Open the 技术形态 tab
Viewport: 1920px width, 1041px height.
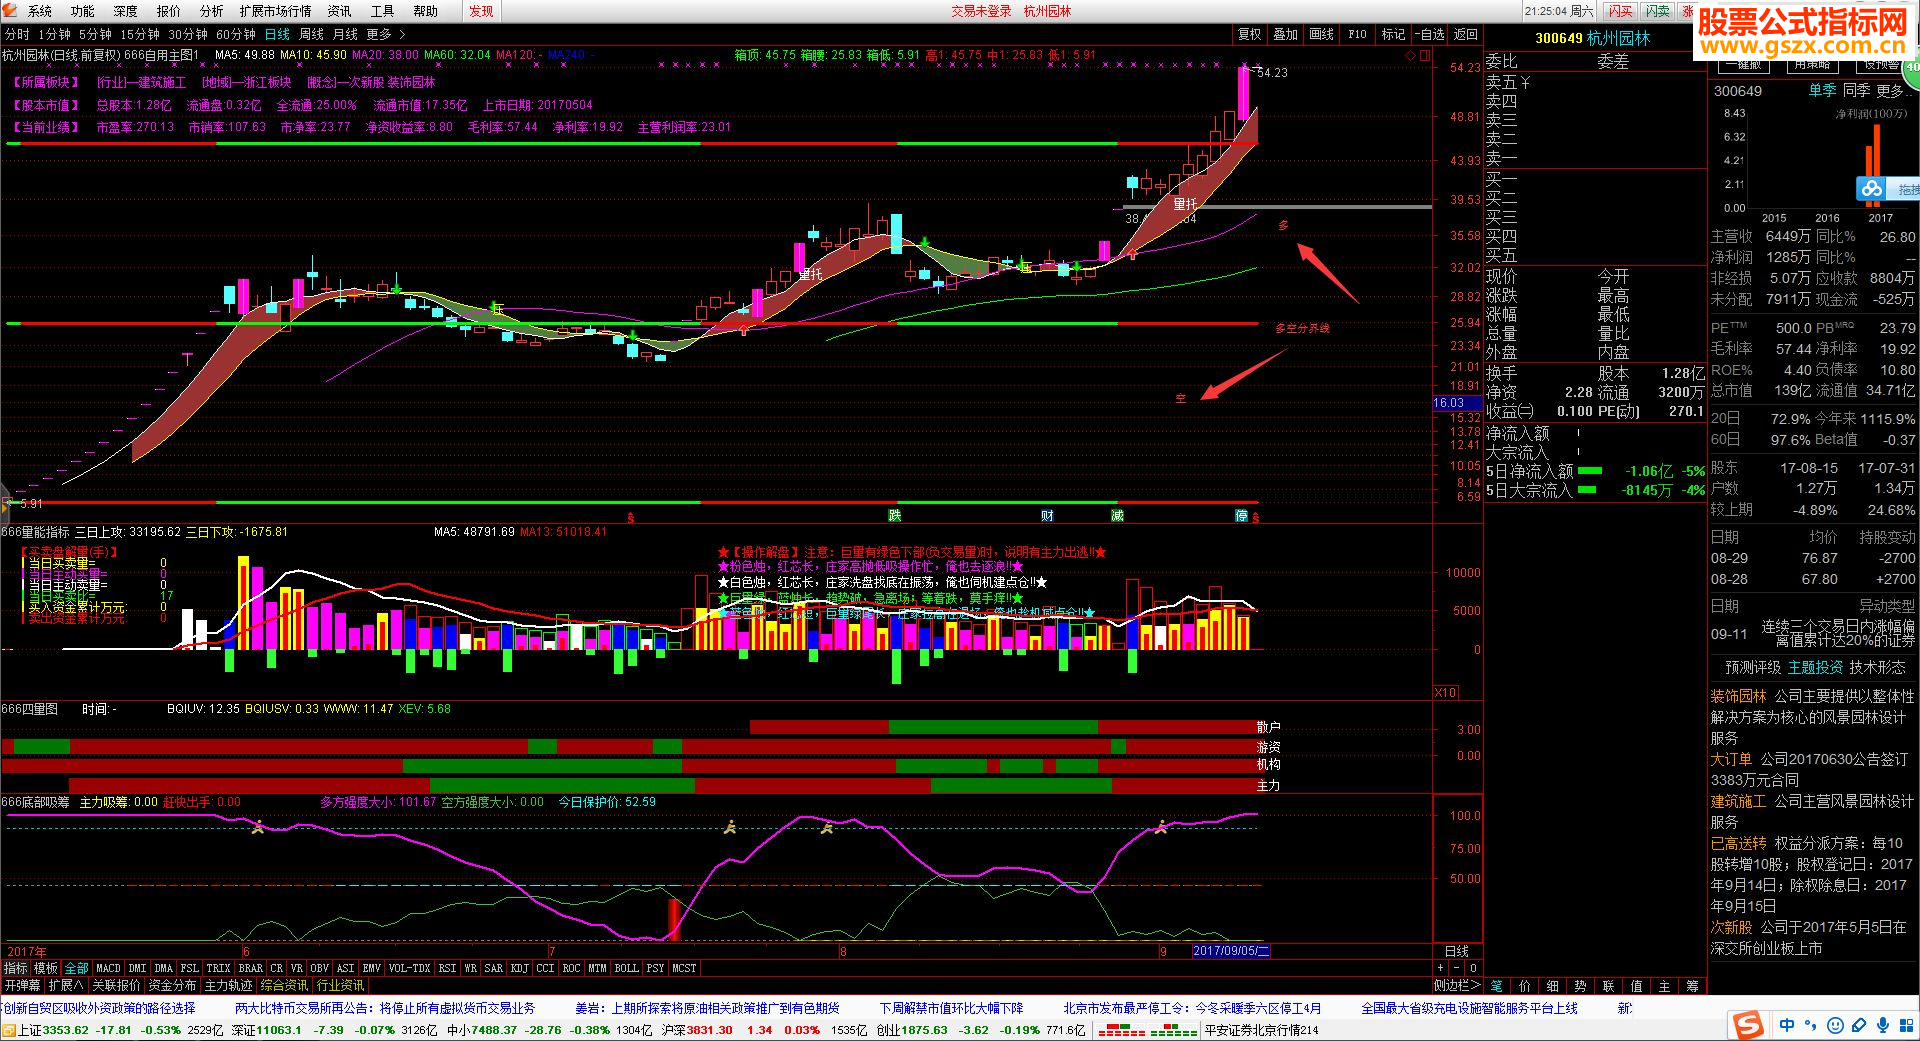(x=1877, y=667)
